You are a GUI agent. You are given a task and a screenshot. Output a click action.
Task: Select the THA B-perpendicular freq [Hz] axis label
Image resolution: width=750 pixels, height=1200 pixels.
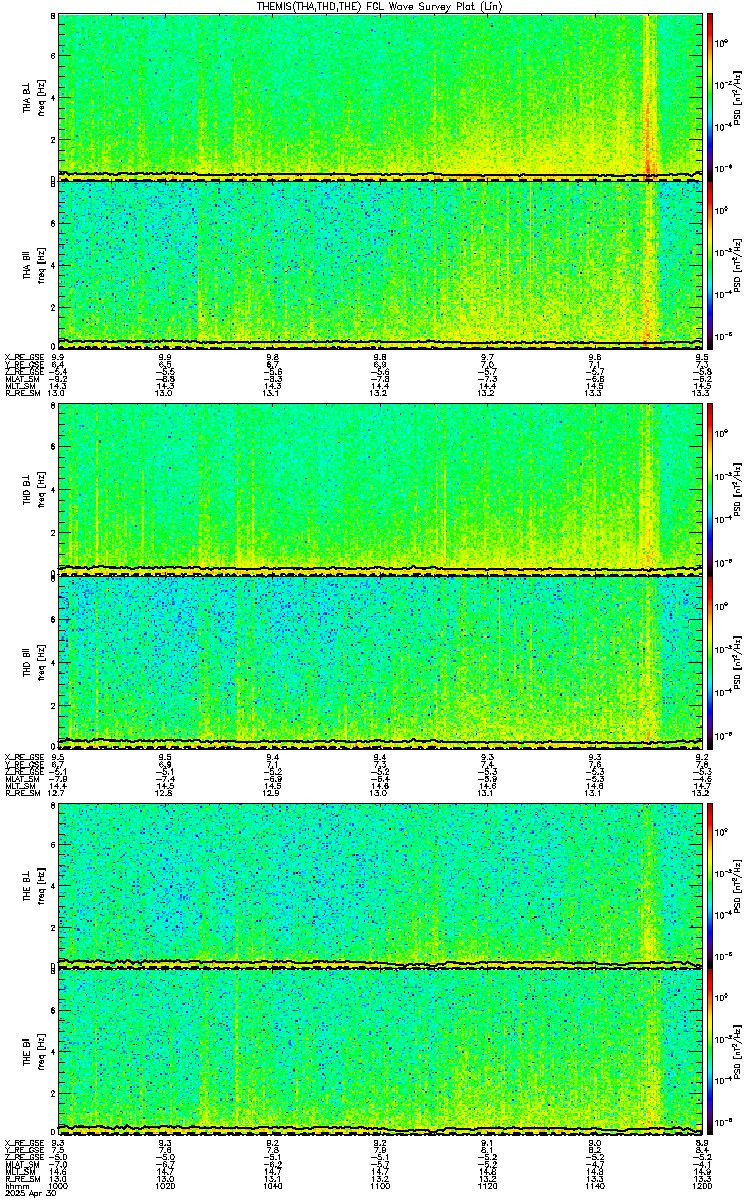(42, 96)
